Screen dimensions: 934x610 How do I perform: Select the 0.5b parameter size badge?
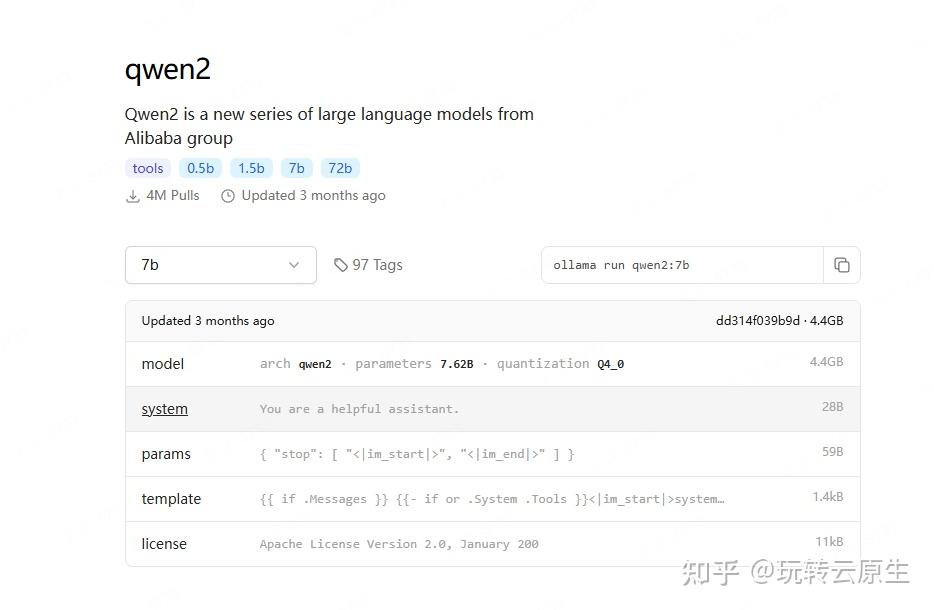click(x=200, y=167)
